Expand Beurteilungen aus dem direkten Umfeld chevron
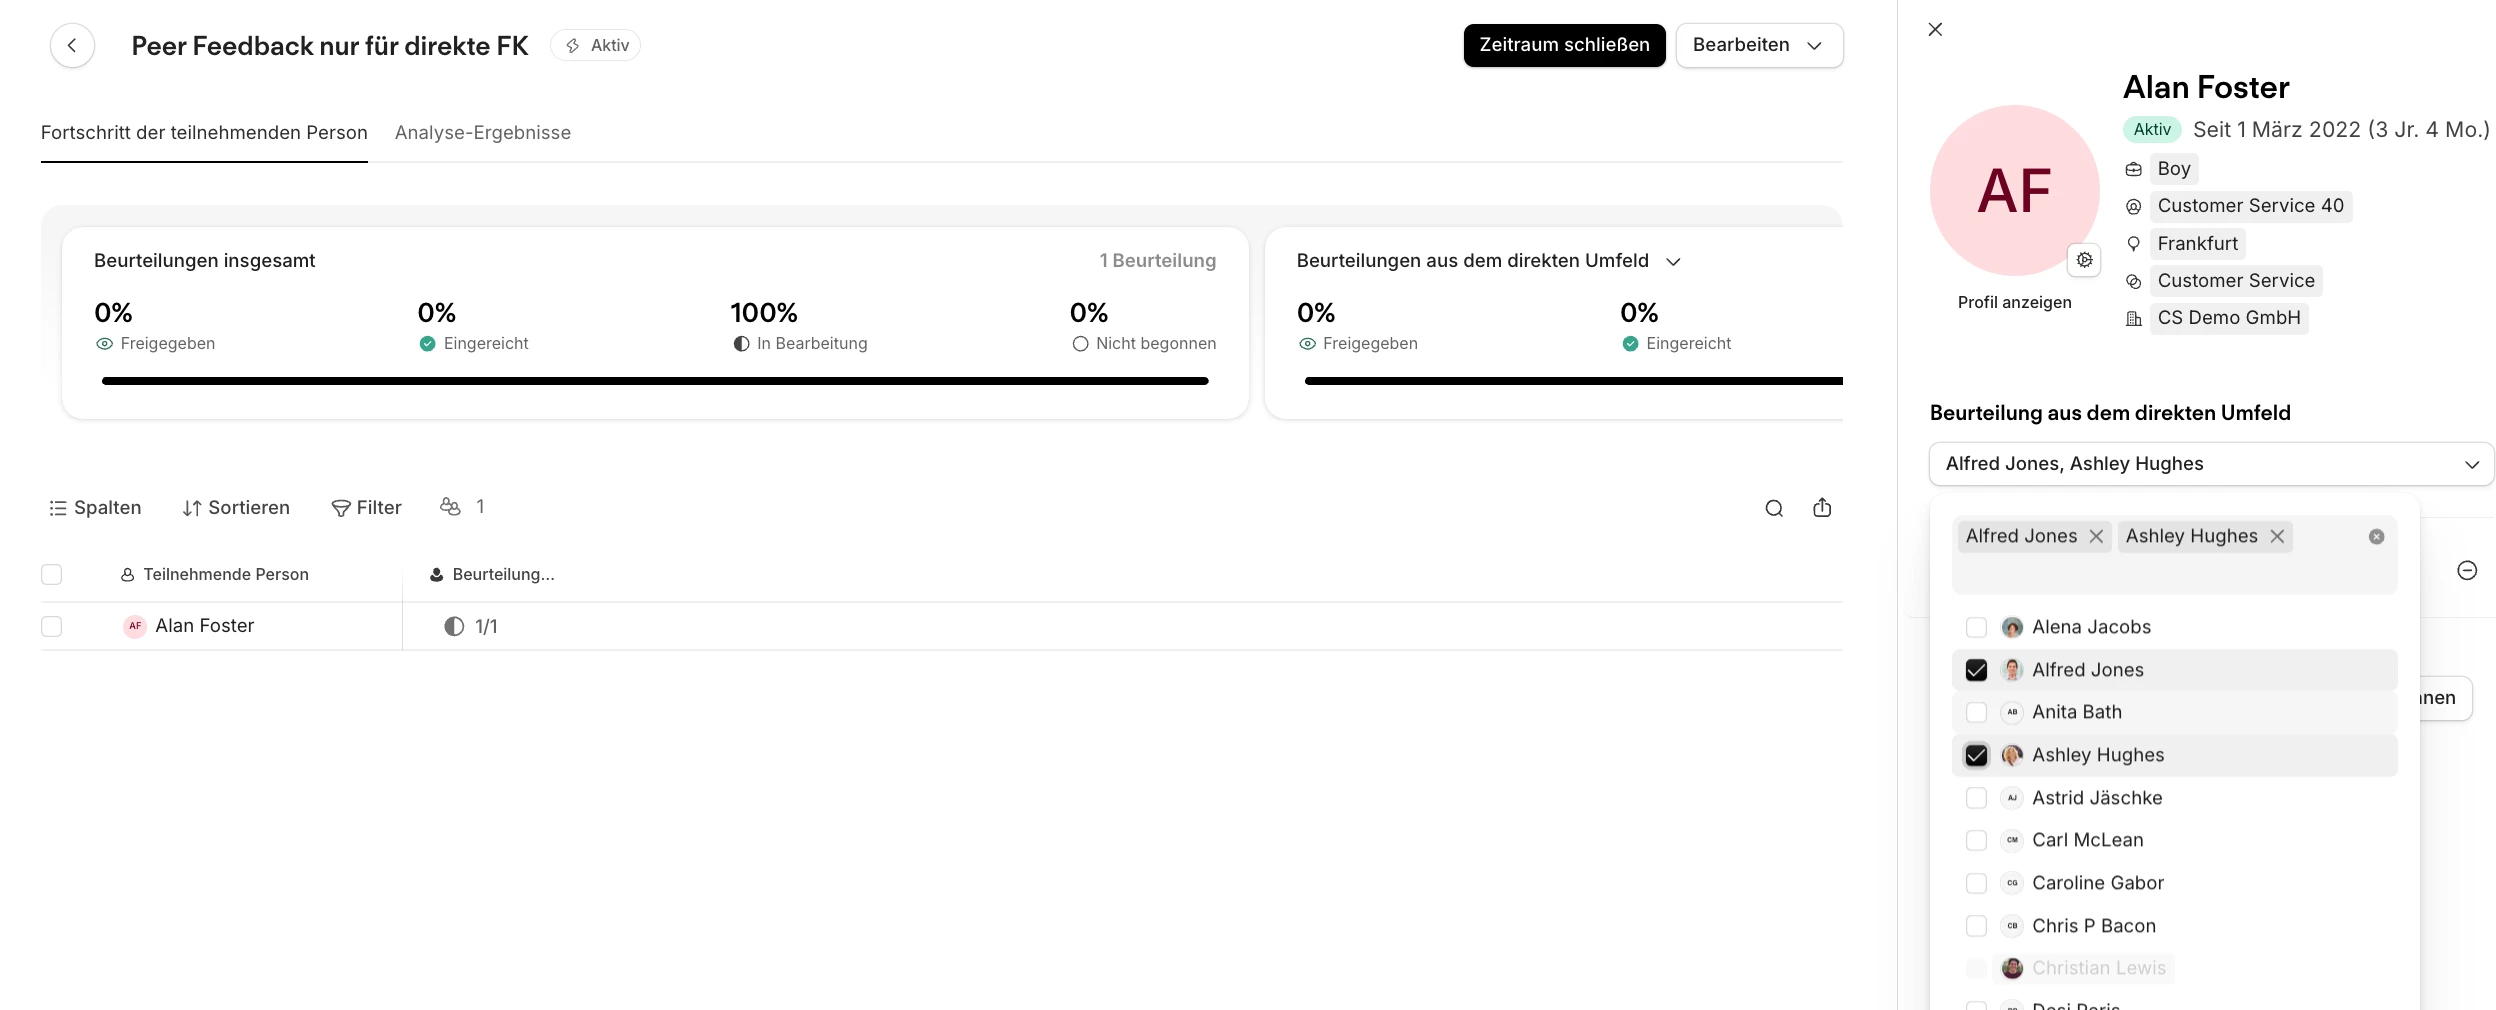2496x1010 pixels. [x=1673, y=262]
